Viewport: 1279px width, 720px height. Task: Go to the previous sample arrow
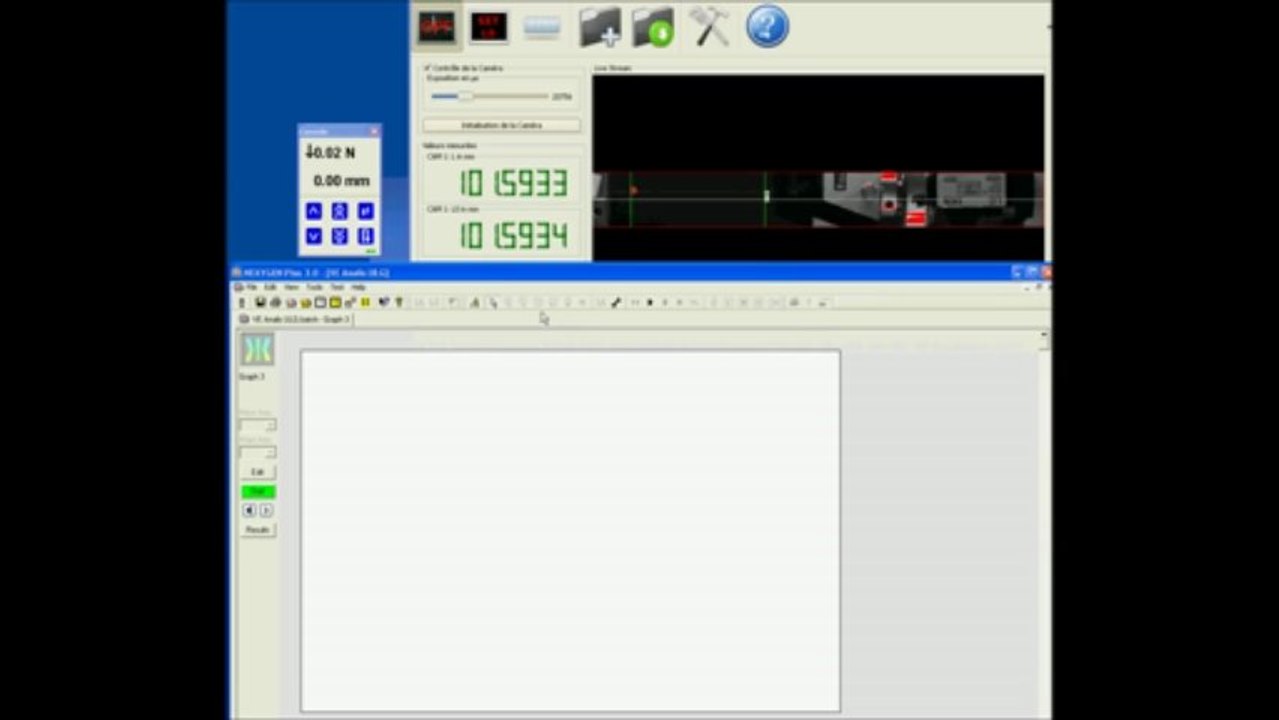click(249, 510)
